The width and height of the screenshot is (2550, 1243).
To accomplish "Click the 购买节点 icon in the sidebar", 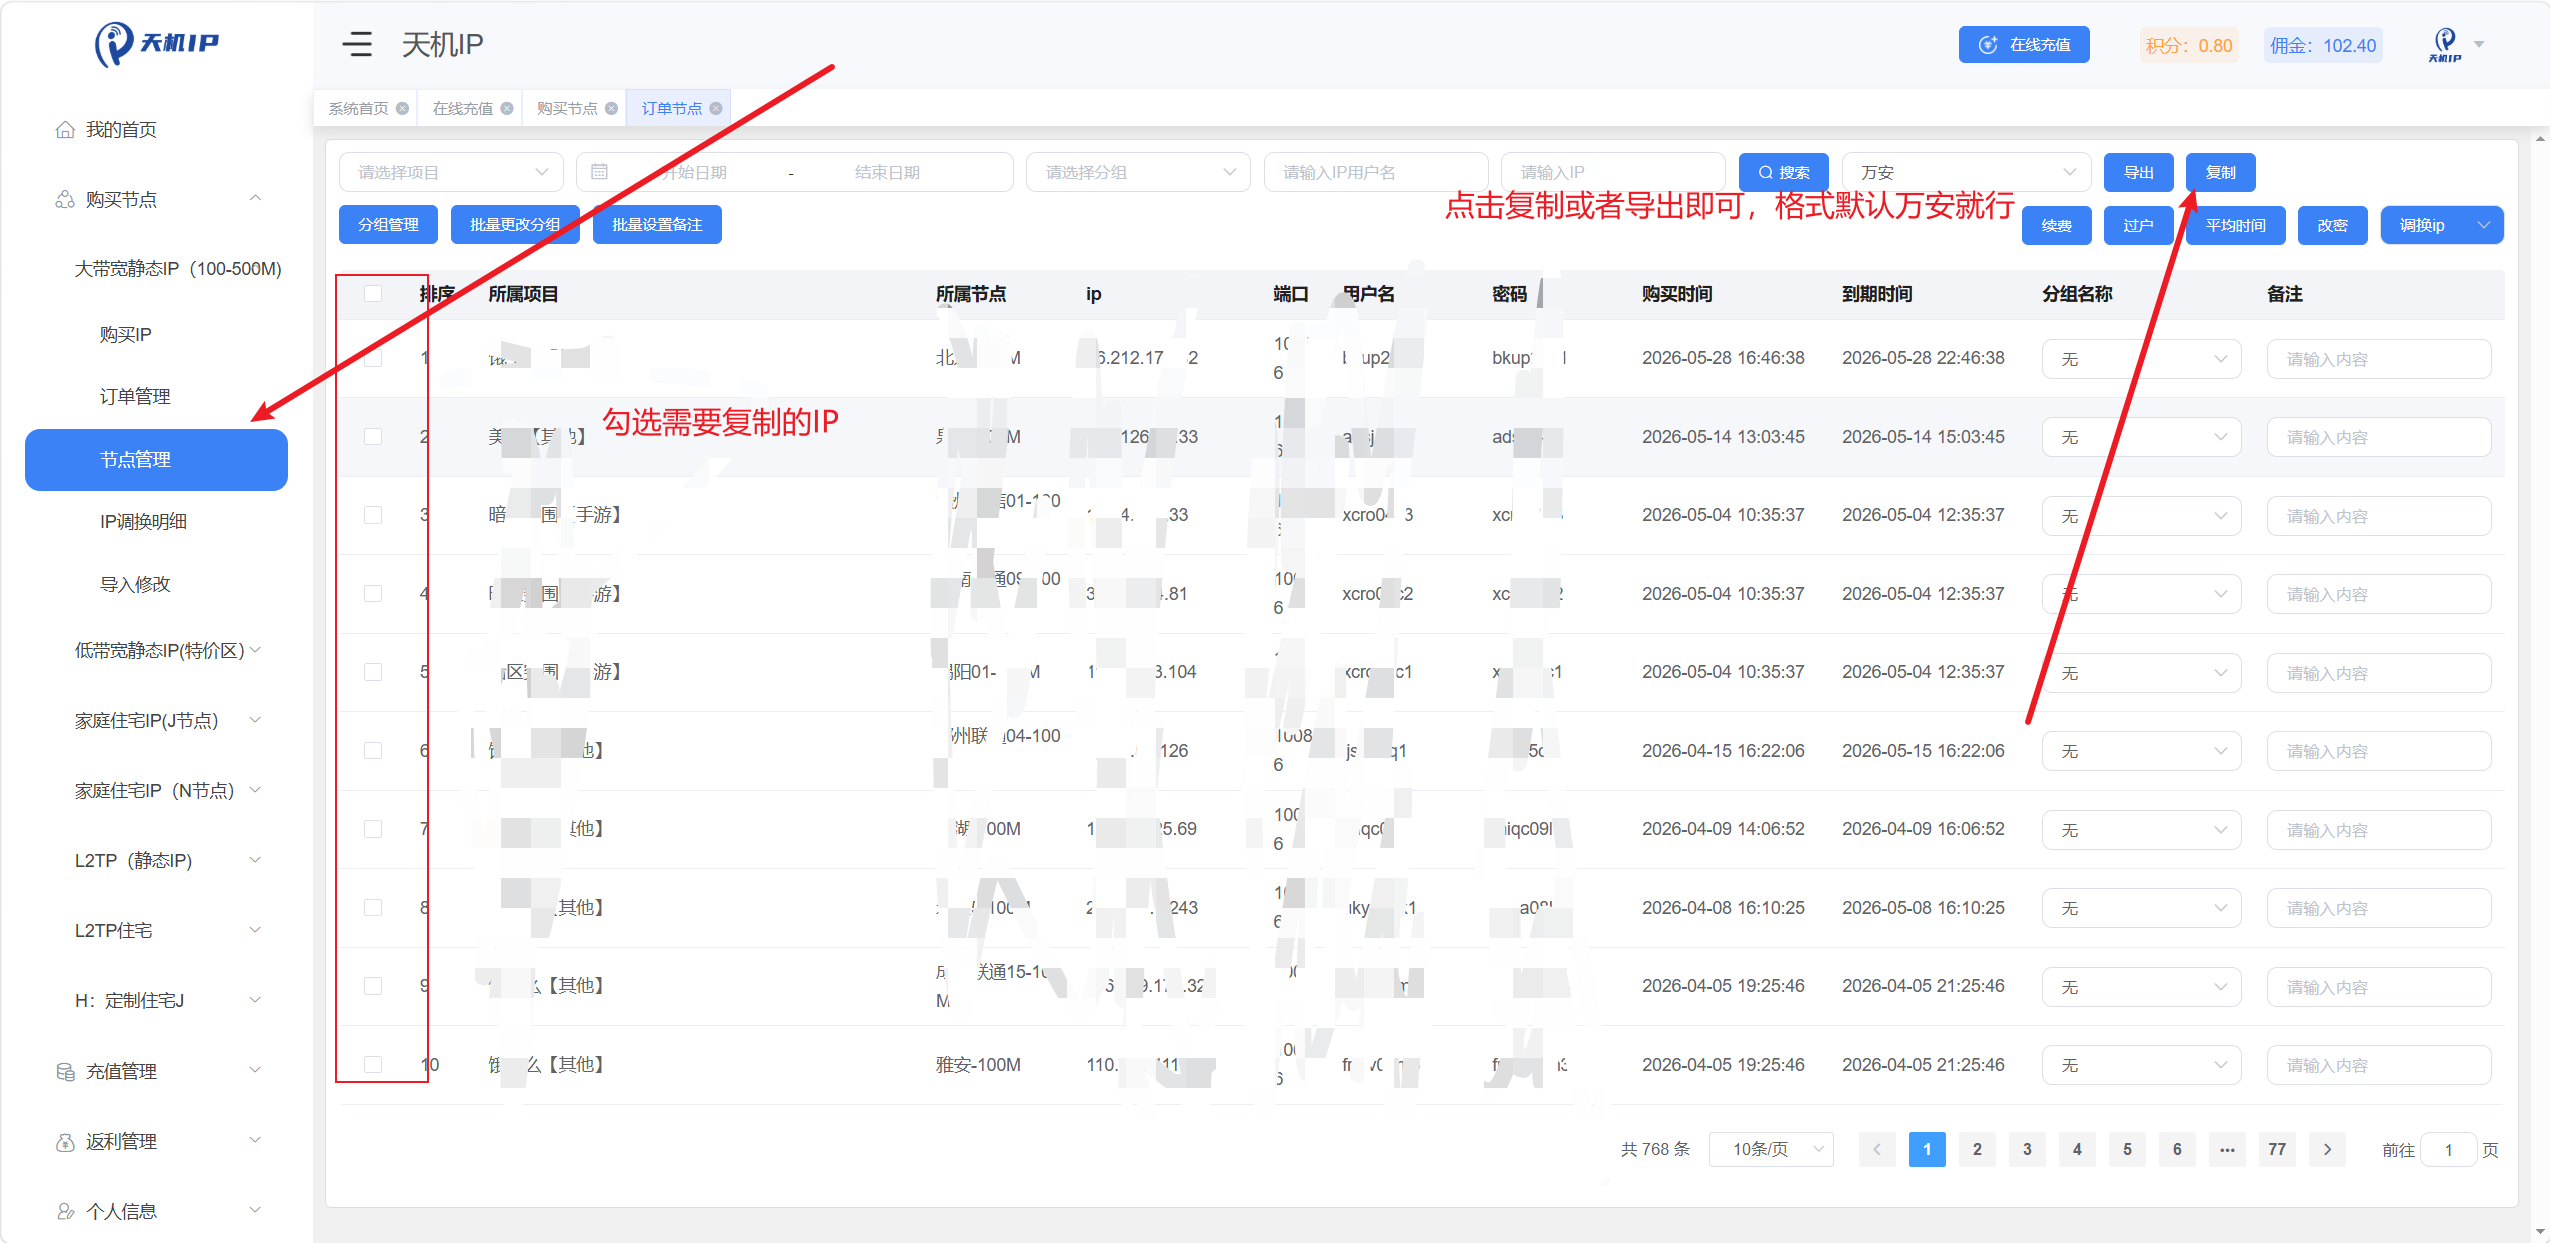I will [x=65, y=200].
